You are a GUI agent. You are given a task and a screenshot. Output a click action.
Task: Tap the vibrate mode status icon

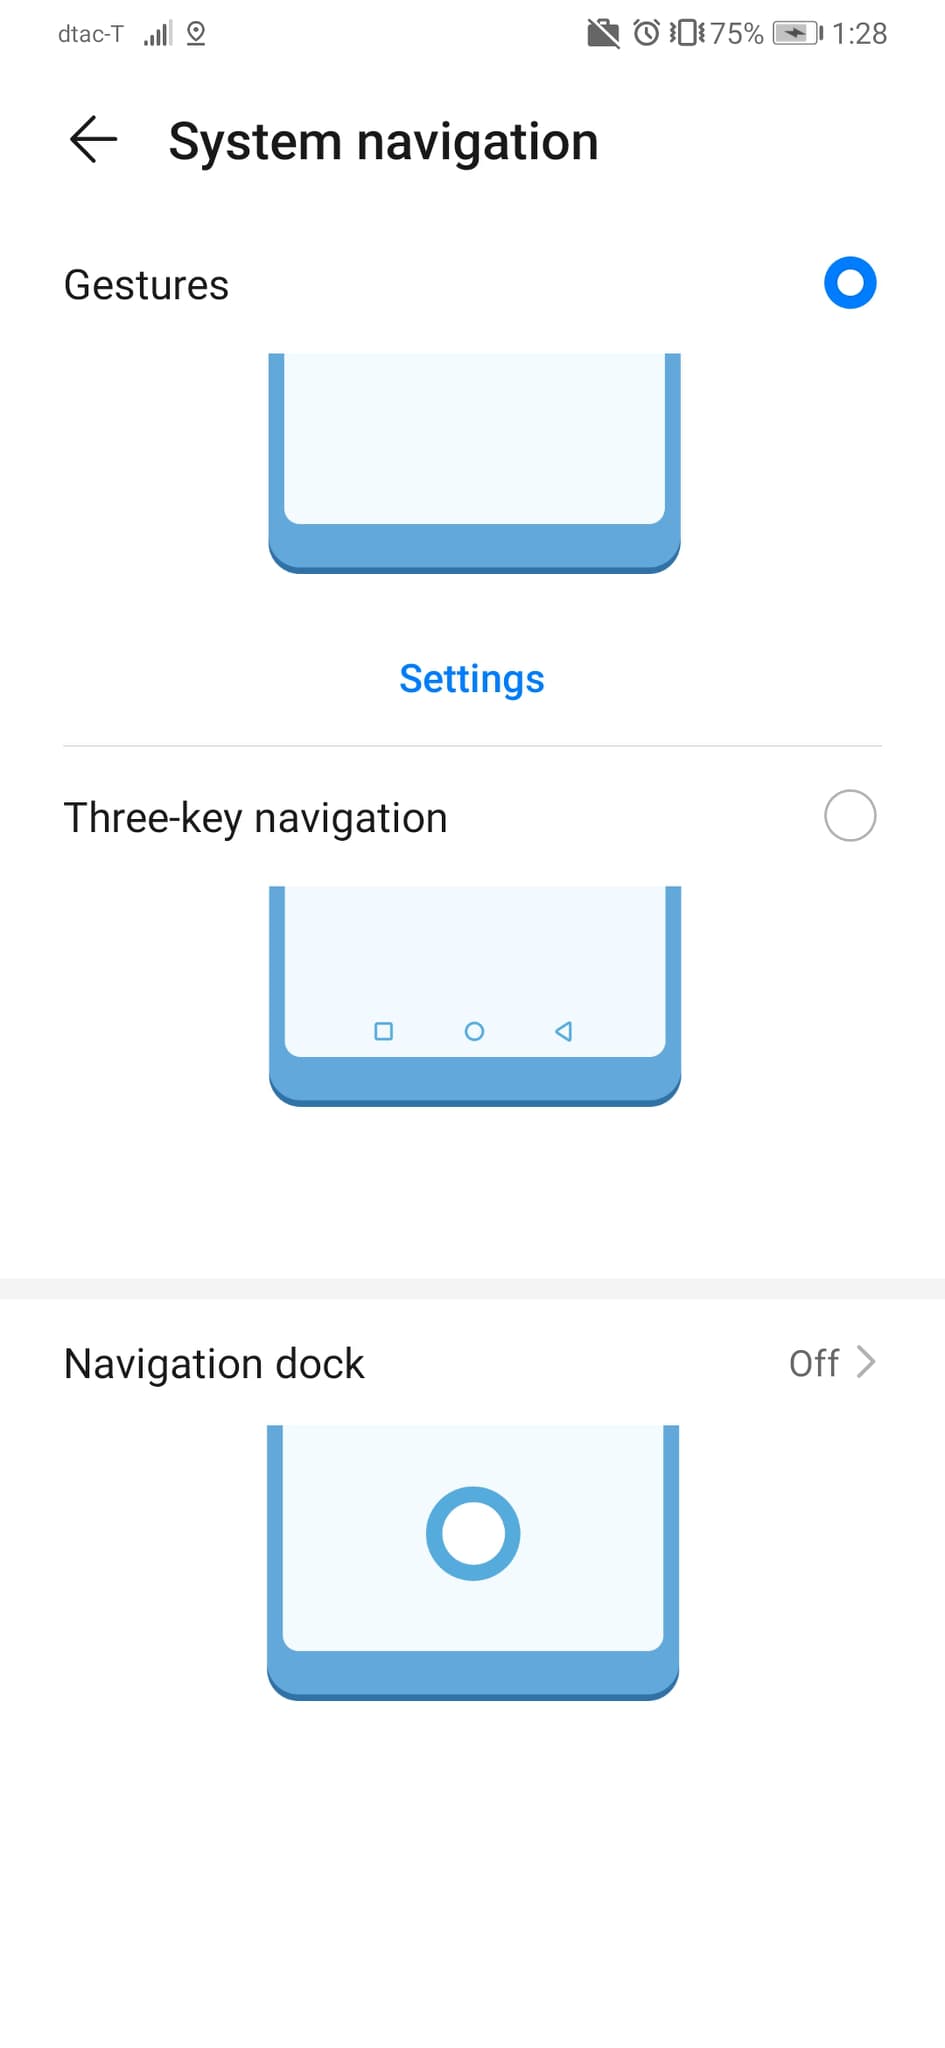[687, 34]
